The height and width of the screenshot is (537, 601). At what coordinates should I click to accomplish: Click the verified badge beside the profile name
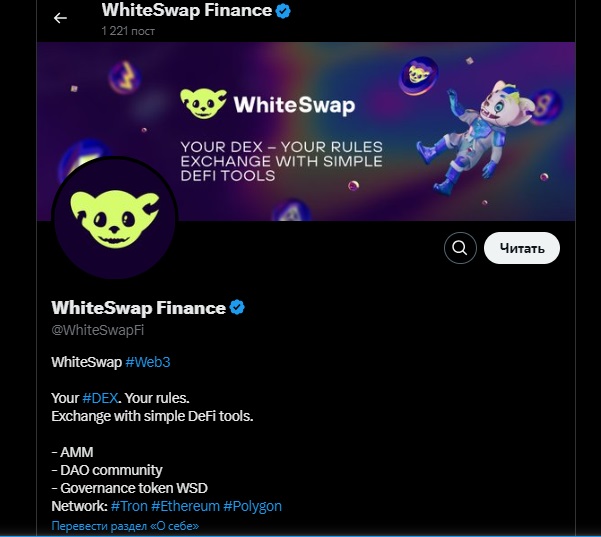pos(238,307)
